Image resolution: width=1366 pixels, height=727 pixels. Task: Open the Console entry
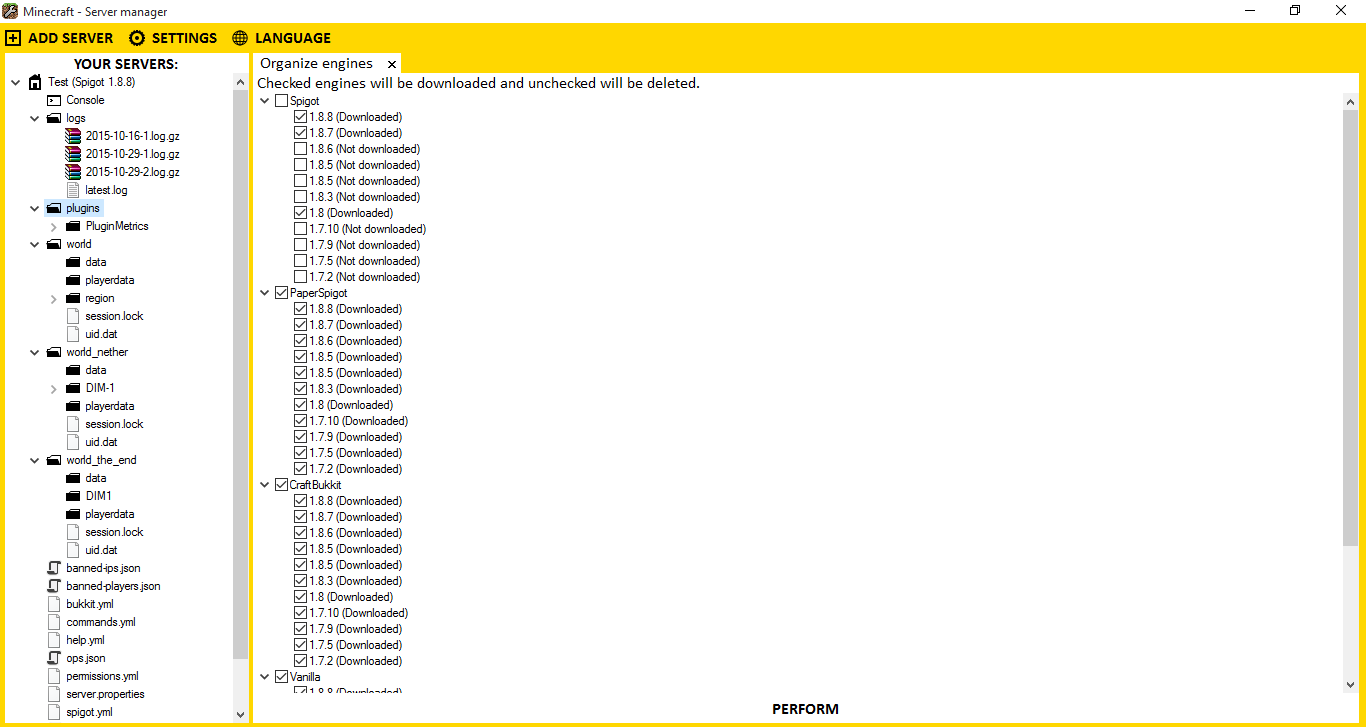85,100
